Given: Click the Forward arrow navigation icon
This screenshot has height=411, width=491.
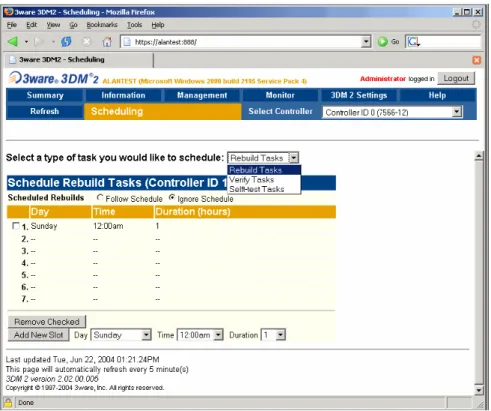Looking at the screenshot, I should (39, 42).
